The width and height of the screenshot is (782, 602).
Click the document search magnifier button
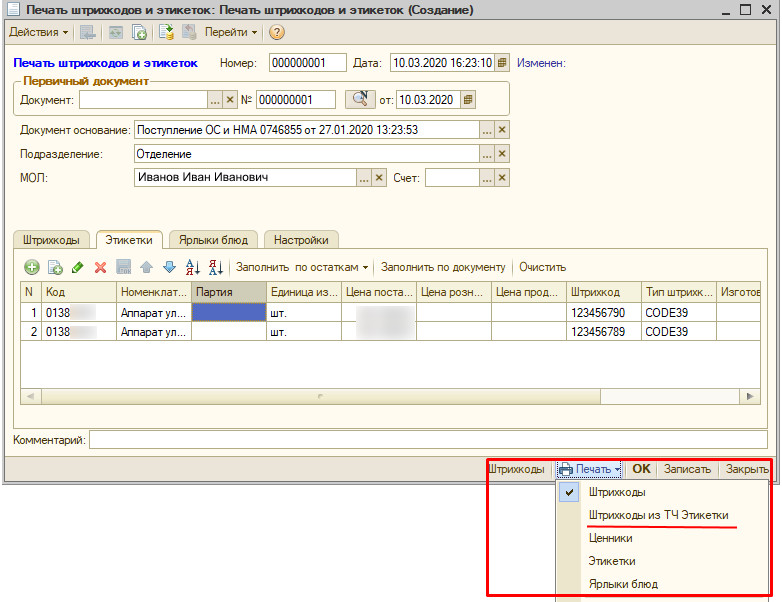tap(358, 99)
